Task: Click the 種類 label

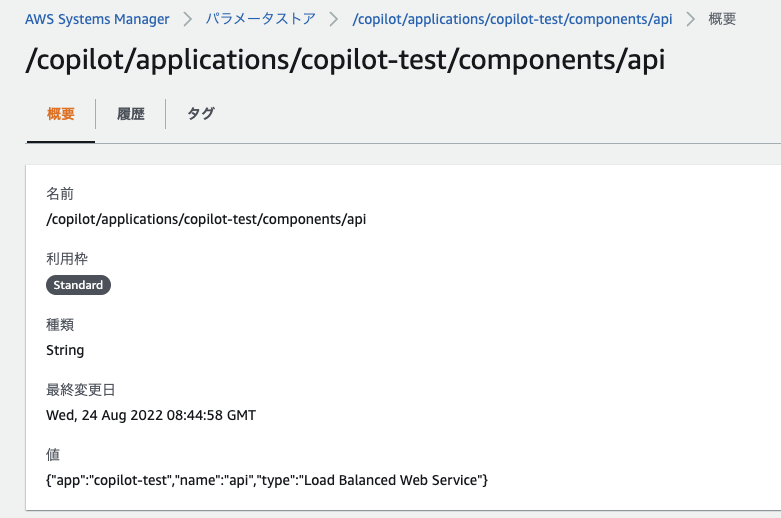Action: 60,324
